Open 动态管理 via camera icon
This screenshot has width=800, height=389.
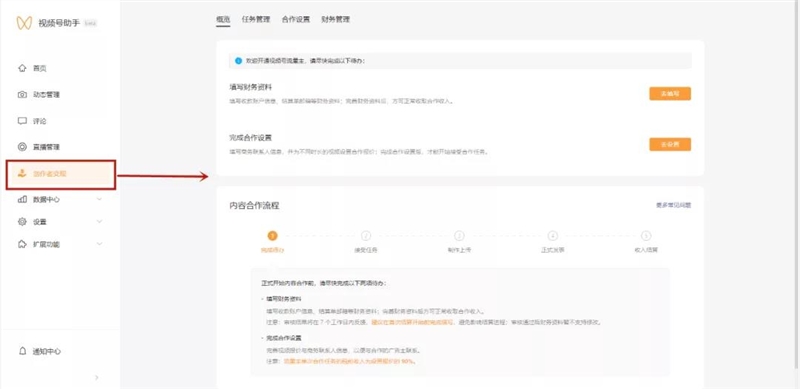(x=22, y=95)
